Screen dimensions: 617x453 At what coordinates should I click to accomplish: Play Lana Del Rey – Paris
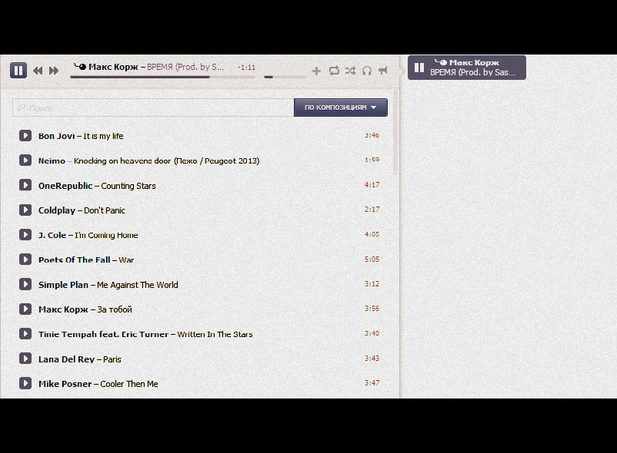click(x=25, y=359)
